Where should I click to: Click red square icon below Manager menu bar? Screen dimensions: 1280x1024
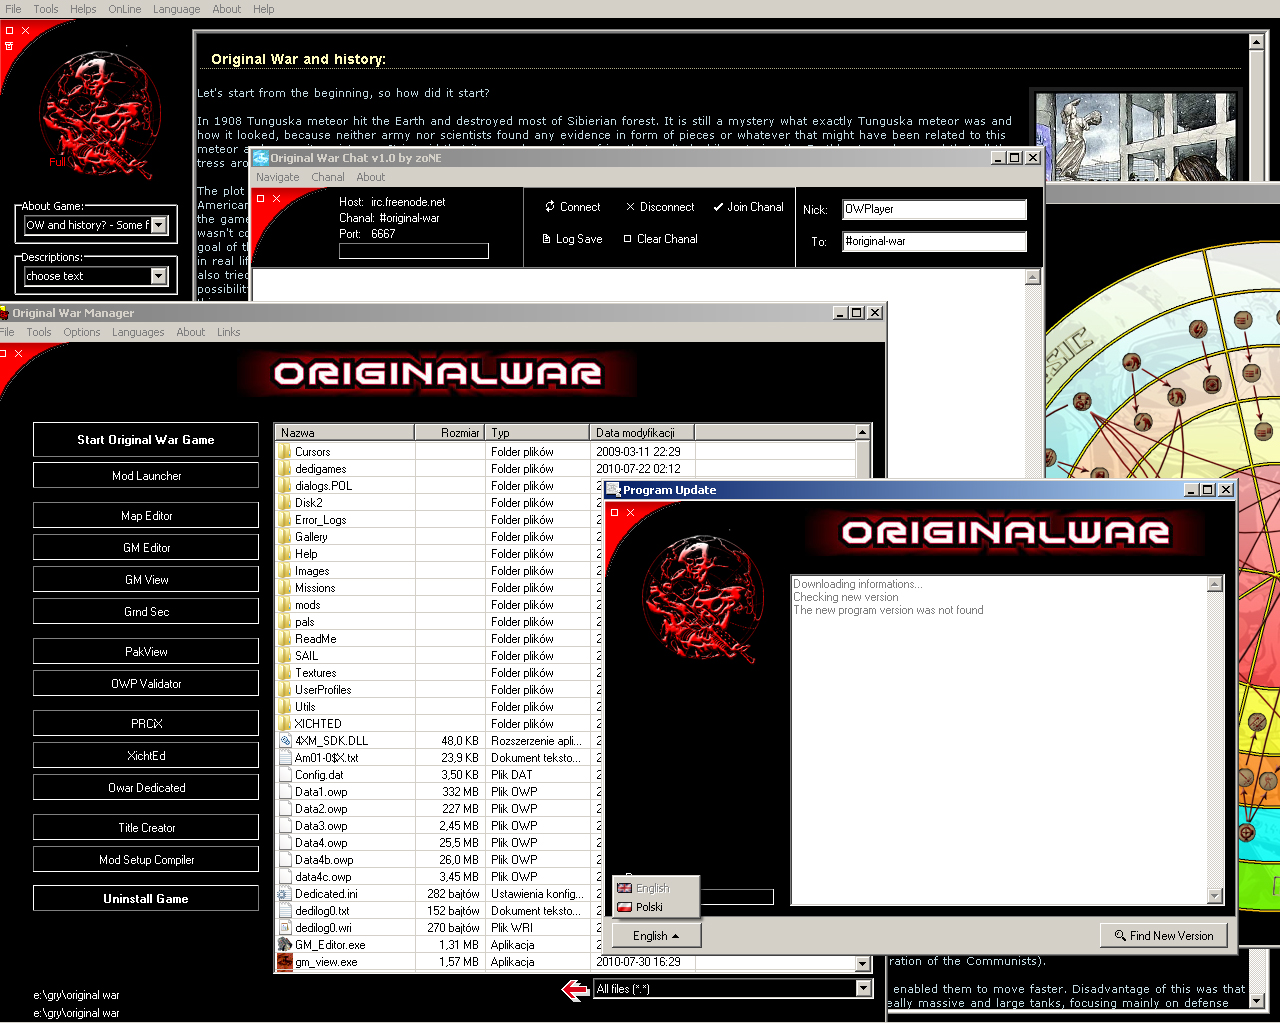tap(3, 353)
